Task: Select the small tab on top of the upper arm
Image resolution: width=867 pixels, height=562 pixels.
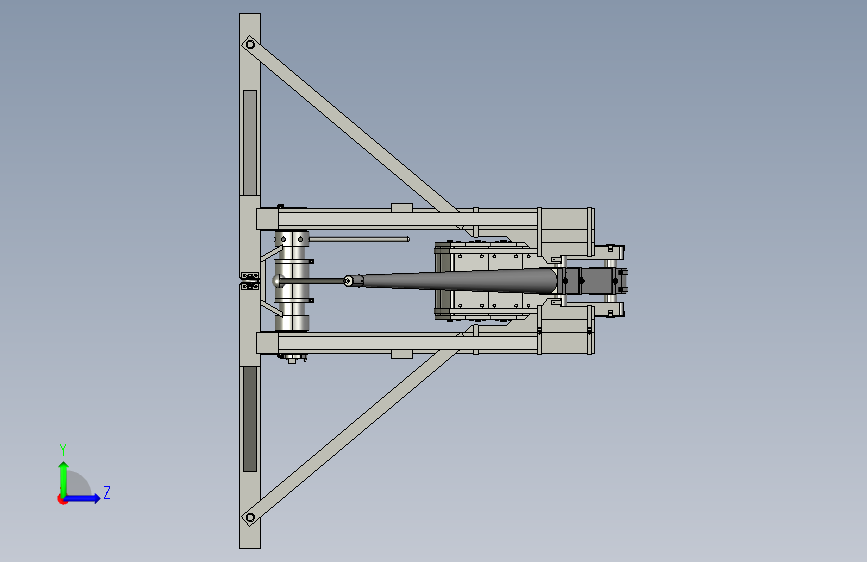Action: click(402, 207)
